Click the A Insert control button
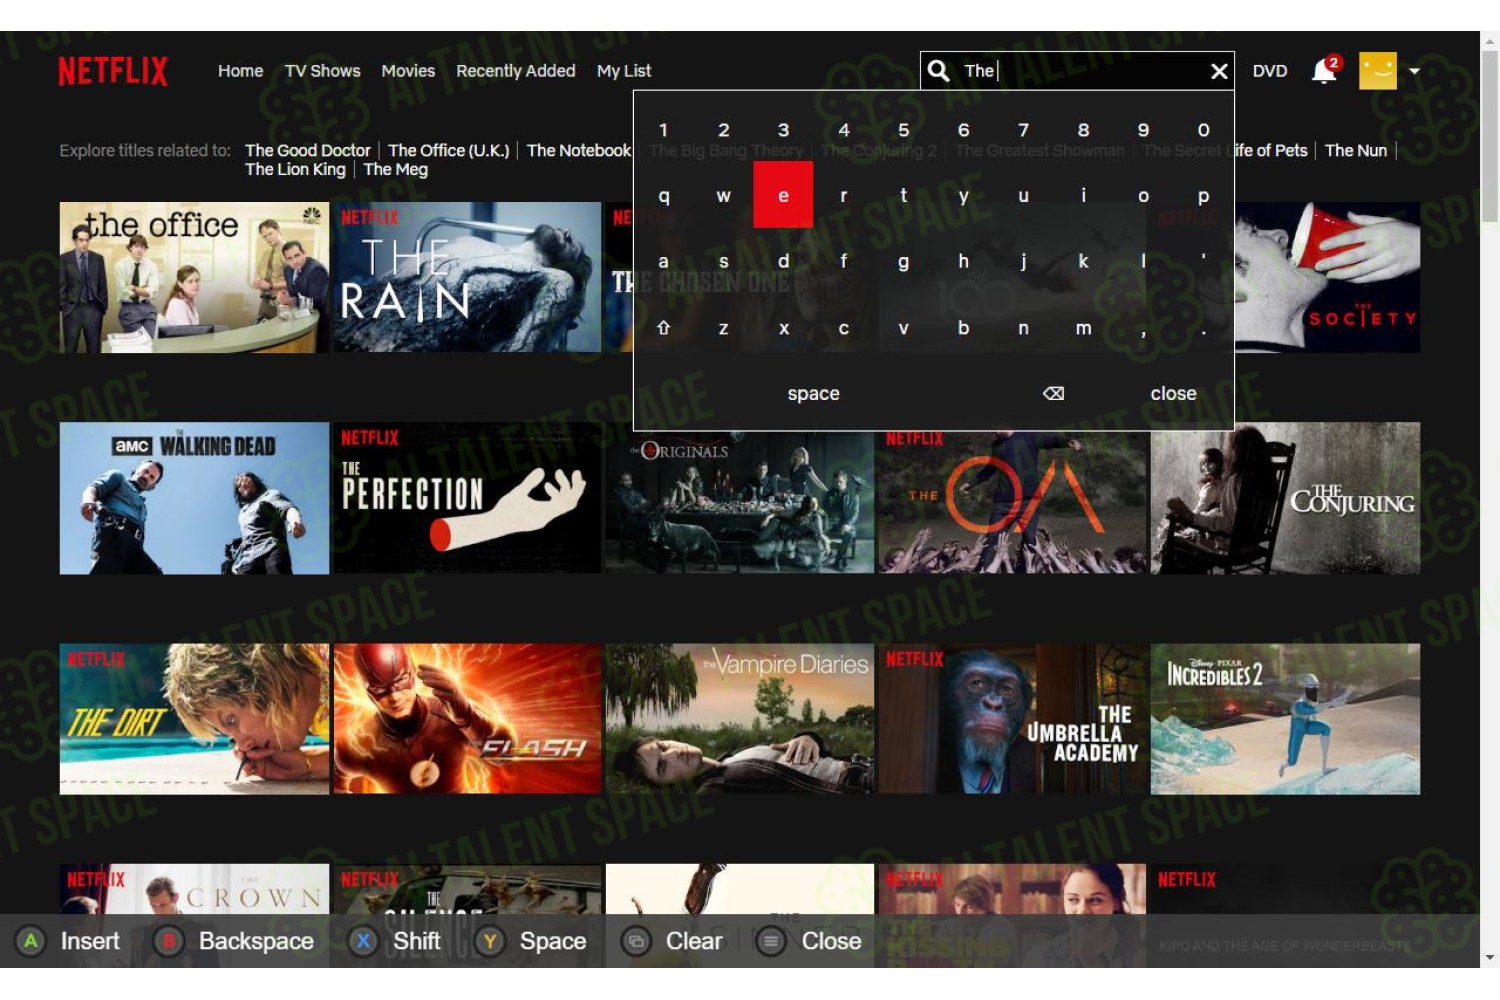The height and width of the screenshot is (1000, 1500). pos(69,941)
